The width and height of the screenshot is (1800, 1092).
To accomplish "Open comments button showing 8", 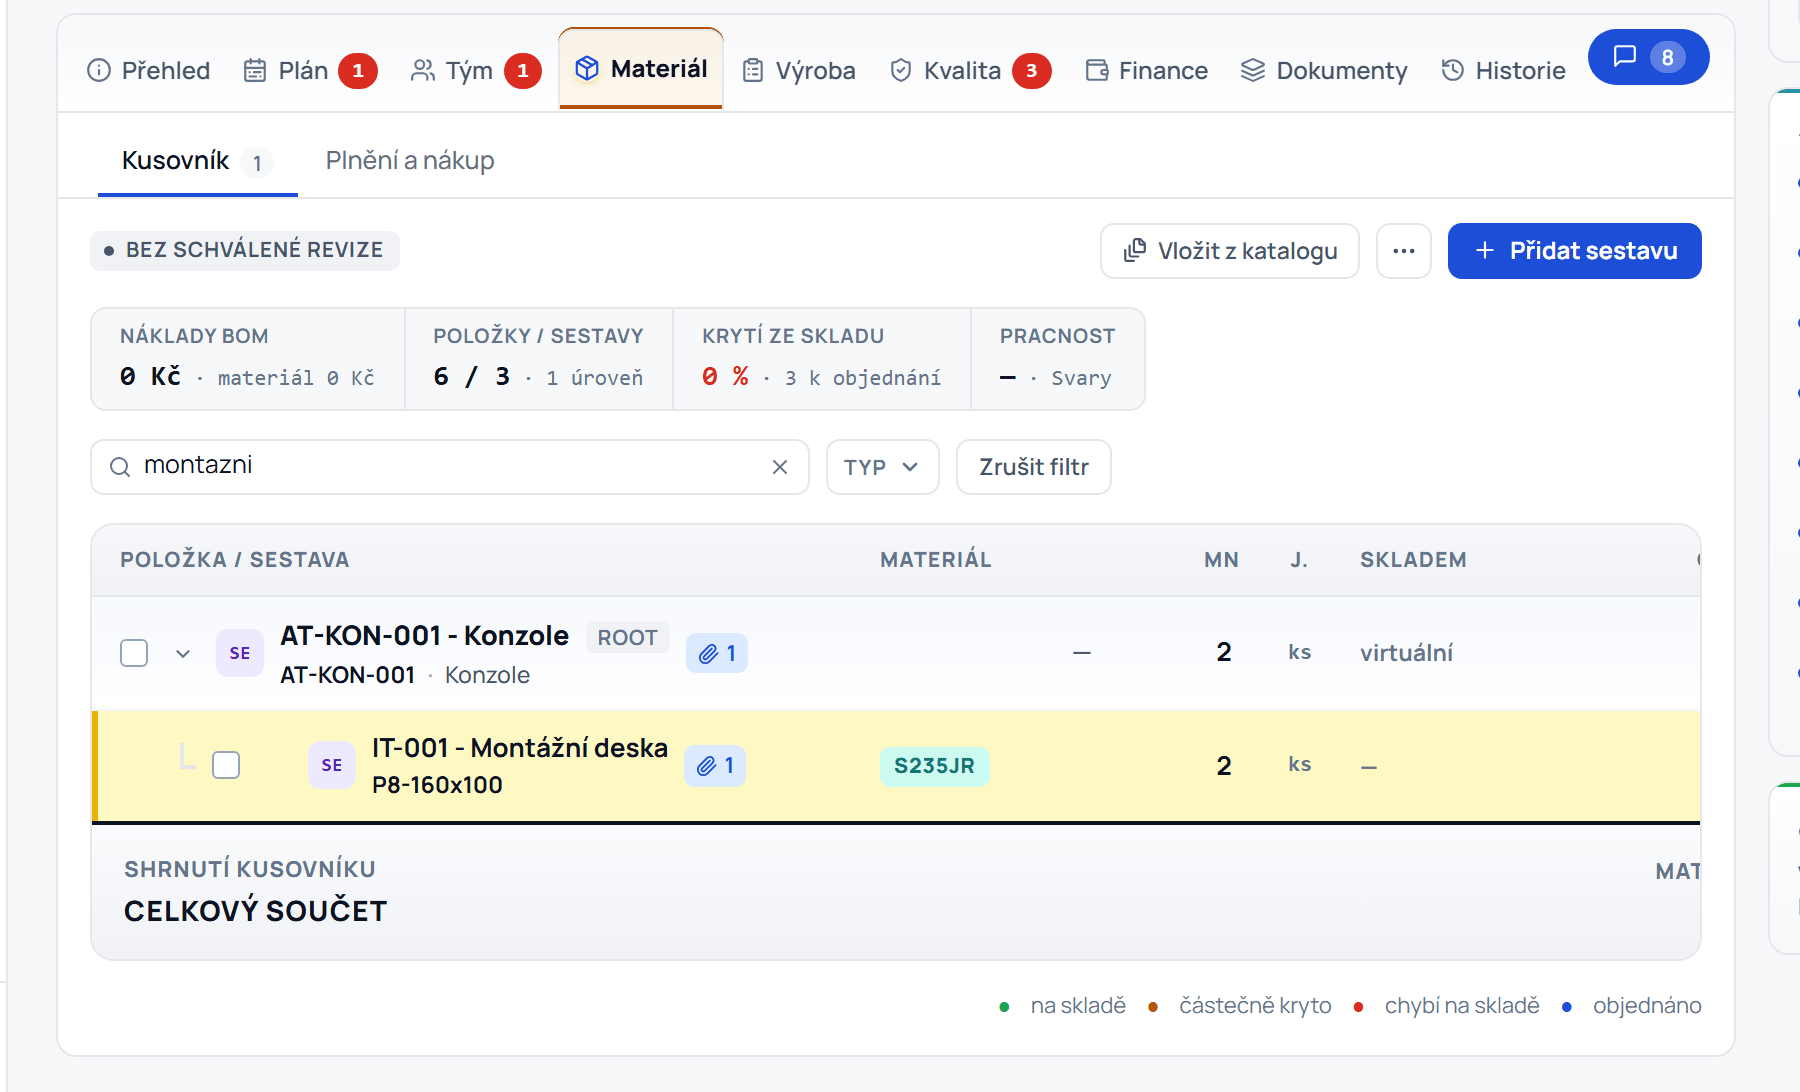I will point(1649,57).
